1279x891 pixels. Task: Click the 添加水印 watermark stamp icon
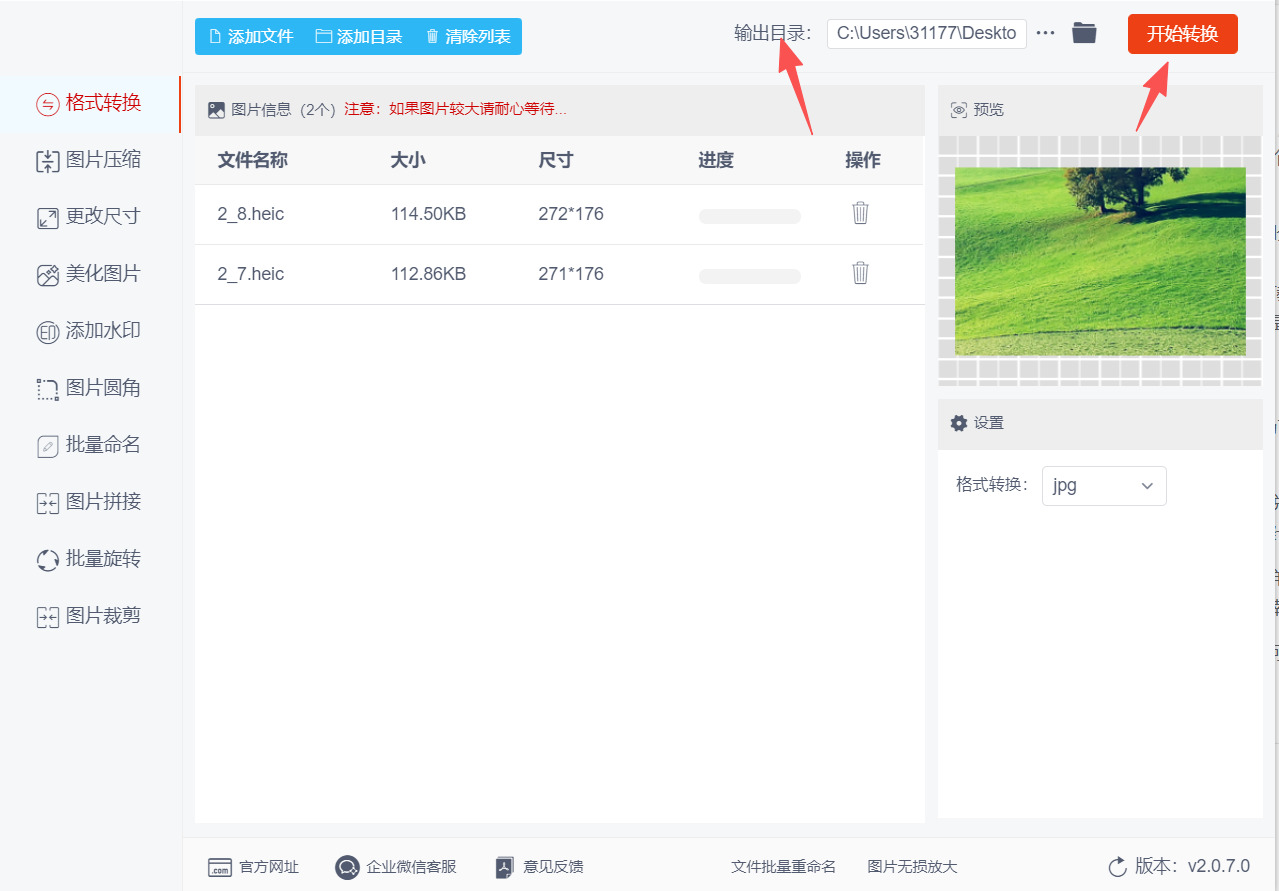click(48, 332)
